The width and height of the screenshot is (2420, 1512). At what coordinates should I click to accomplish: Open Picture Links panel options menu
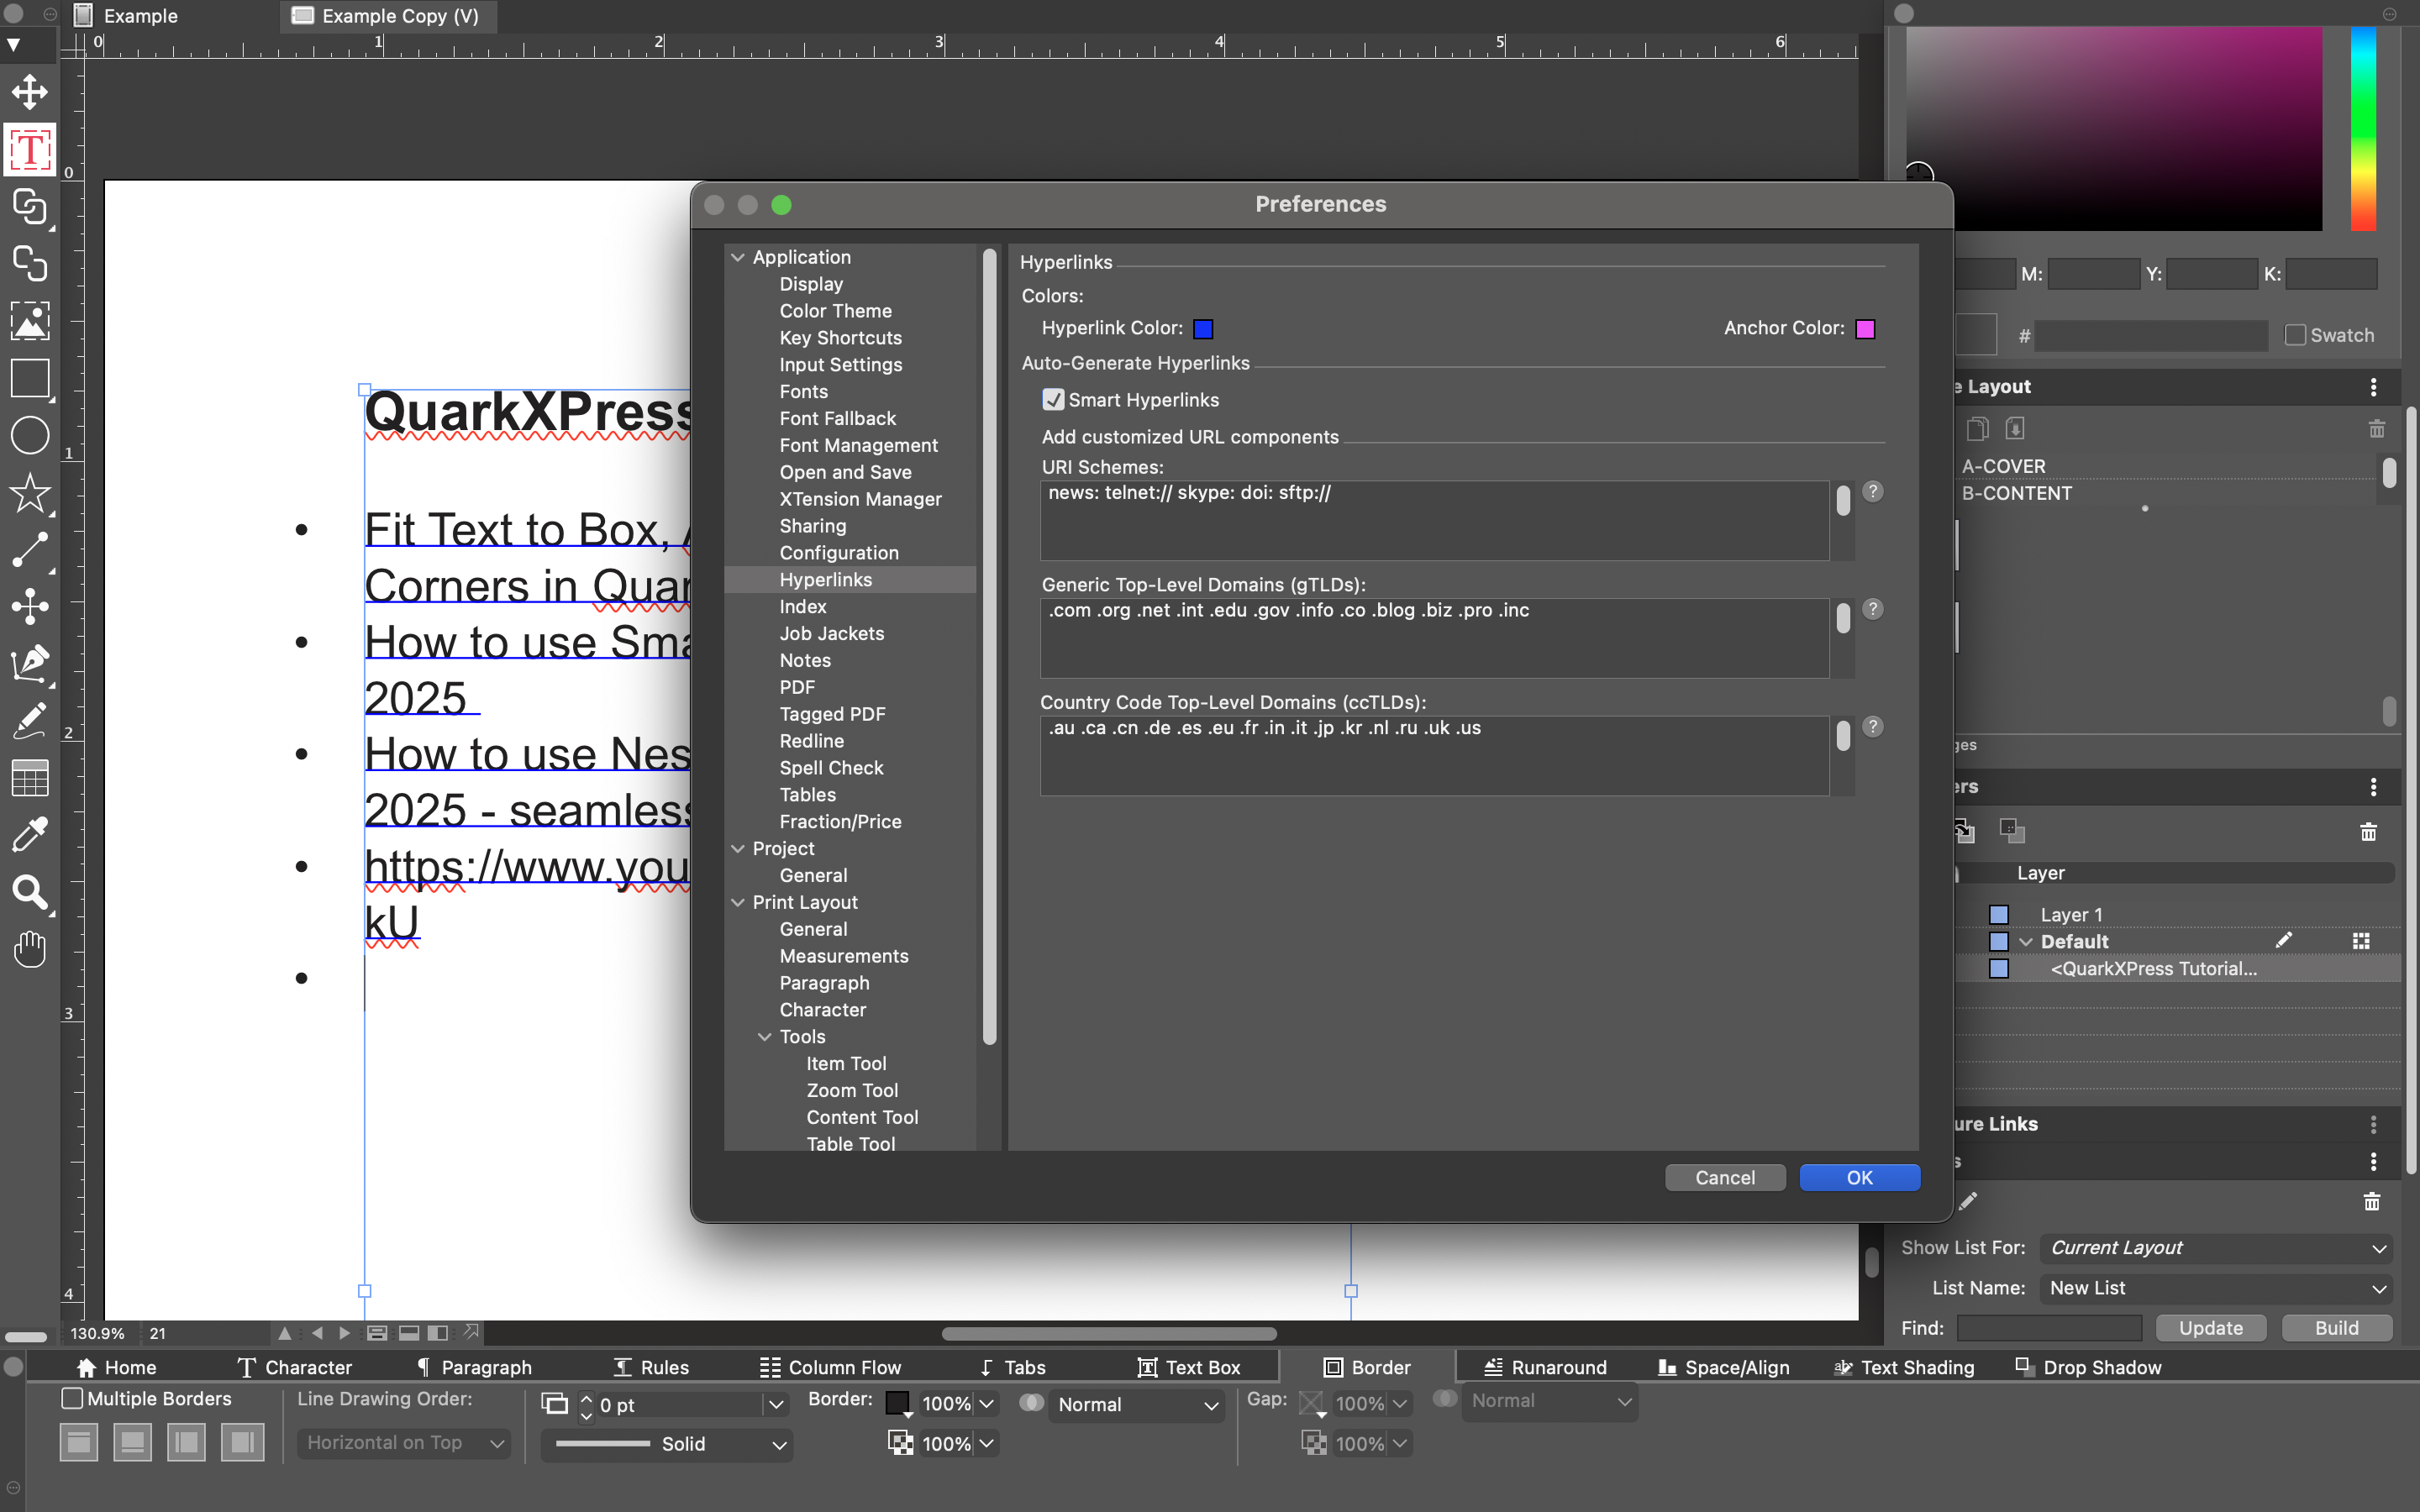pos(2373,1125)
